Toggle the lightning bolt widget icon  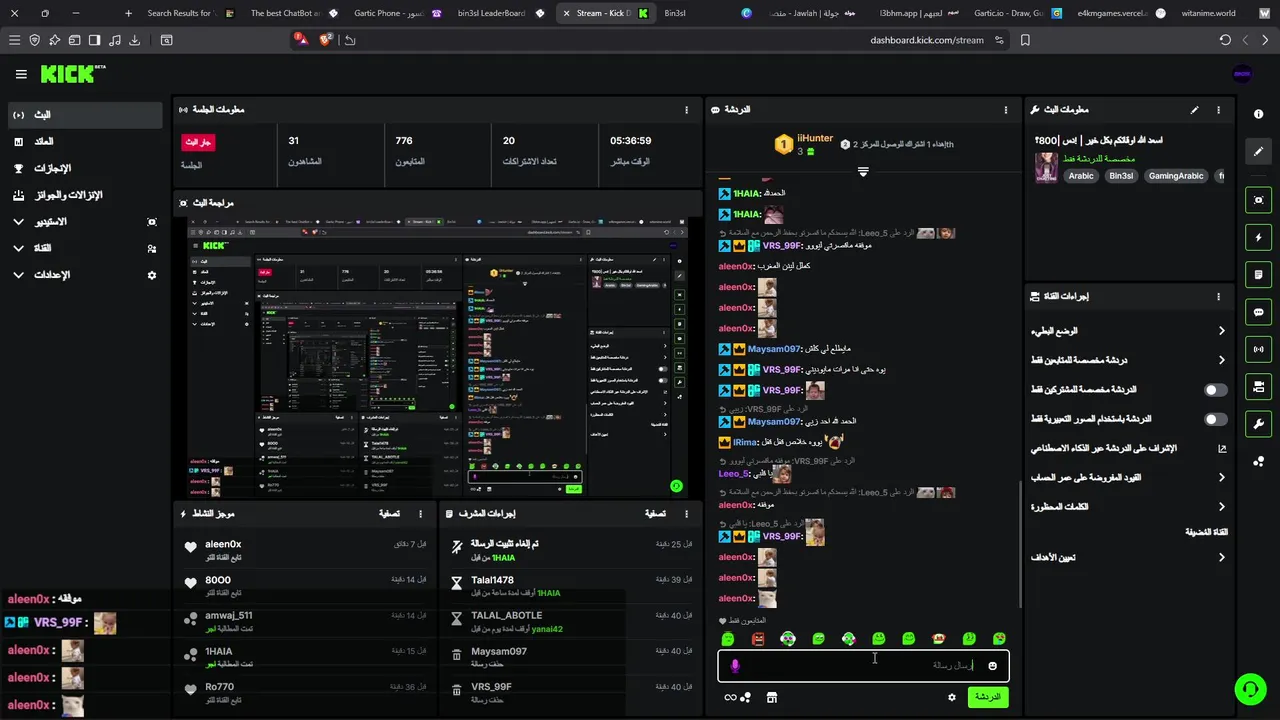pos(1258,238)
